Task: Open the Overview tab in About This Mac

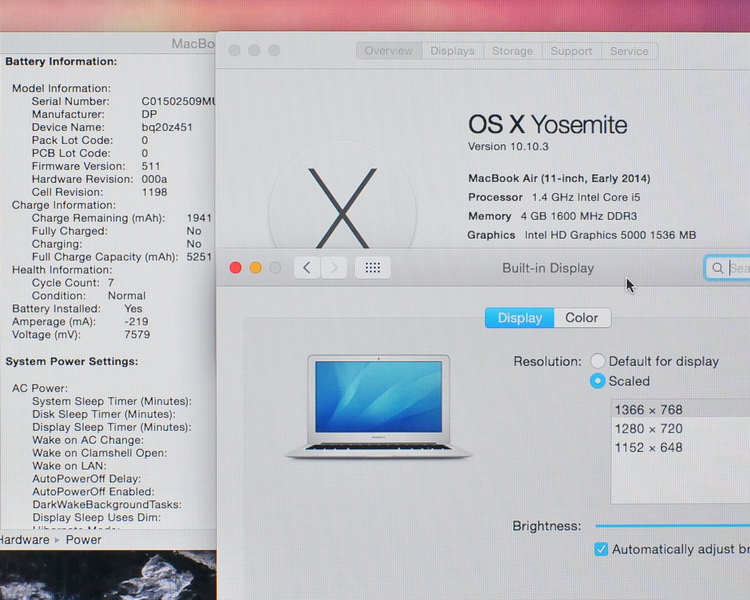Action: point(388,51)
